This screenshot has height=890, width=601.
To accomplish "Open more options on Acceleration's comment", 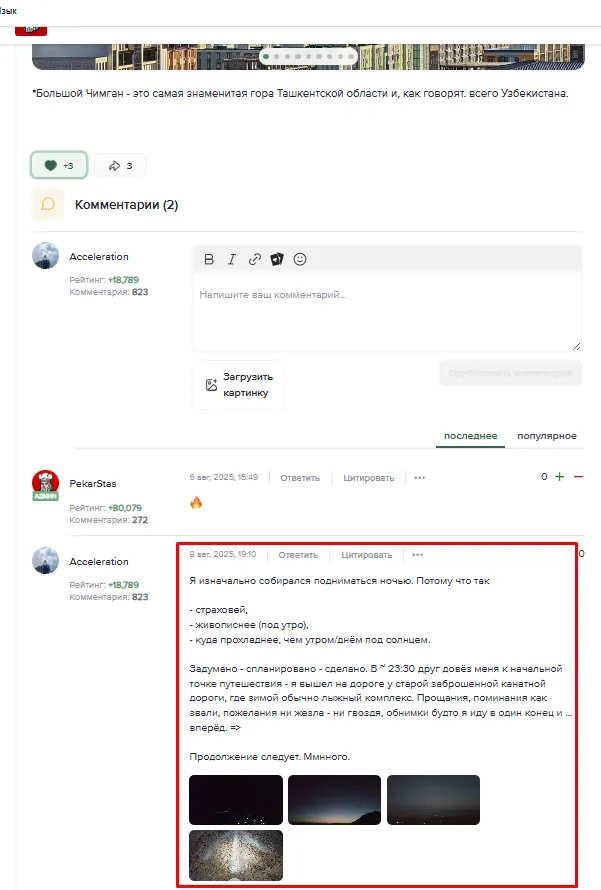I will coord(418,555).
